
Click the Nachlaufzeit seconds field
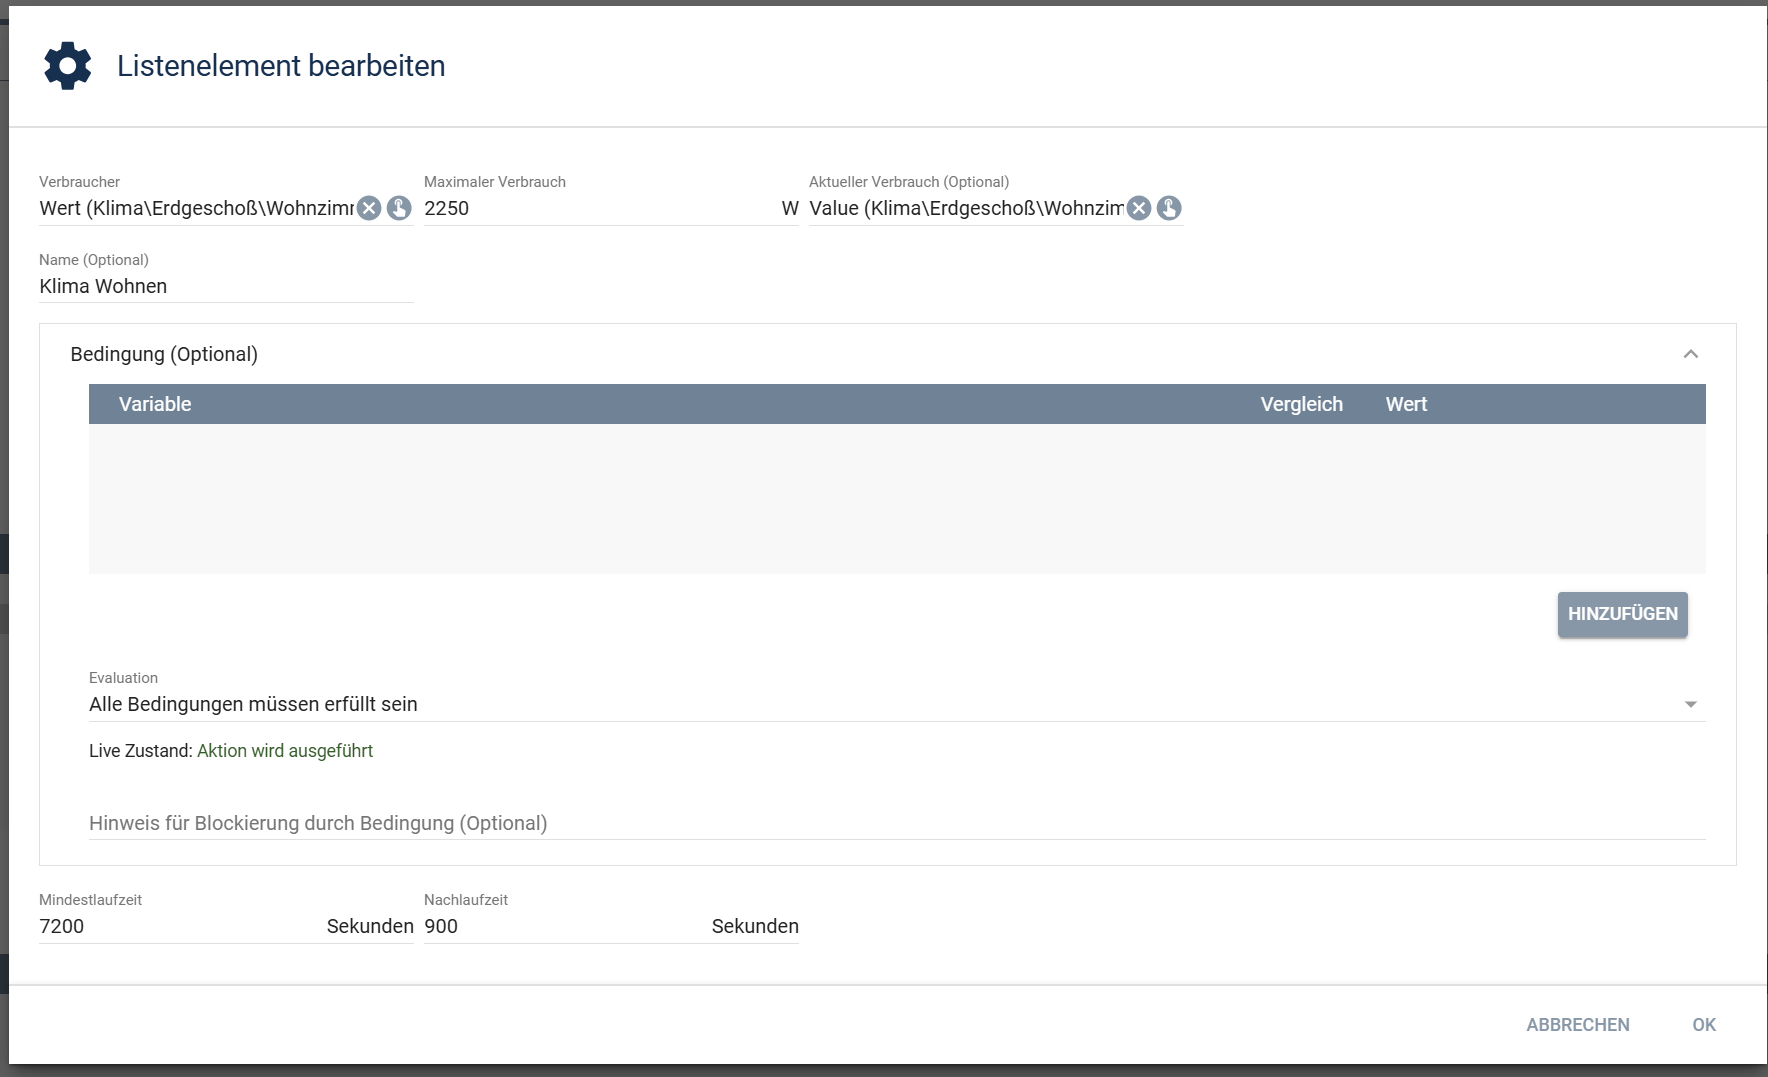point(565,926)
